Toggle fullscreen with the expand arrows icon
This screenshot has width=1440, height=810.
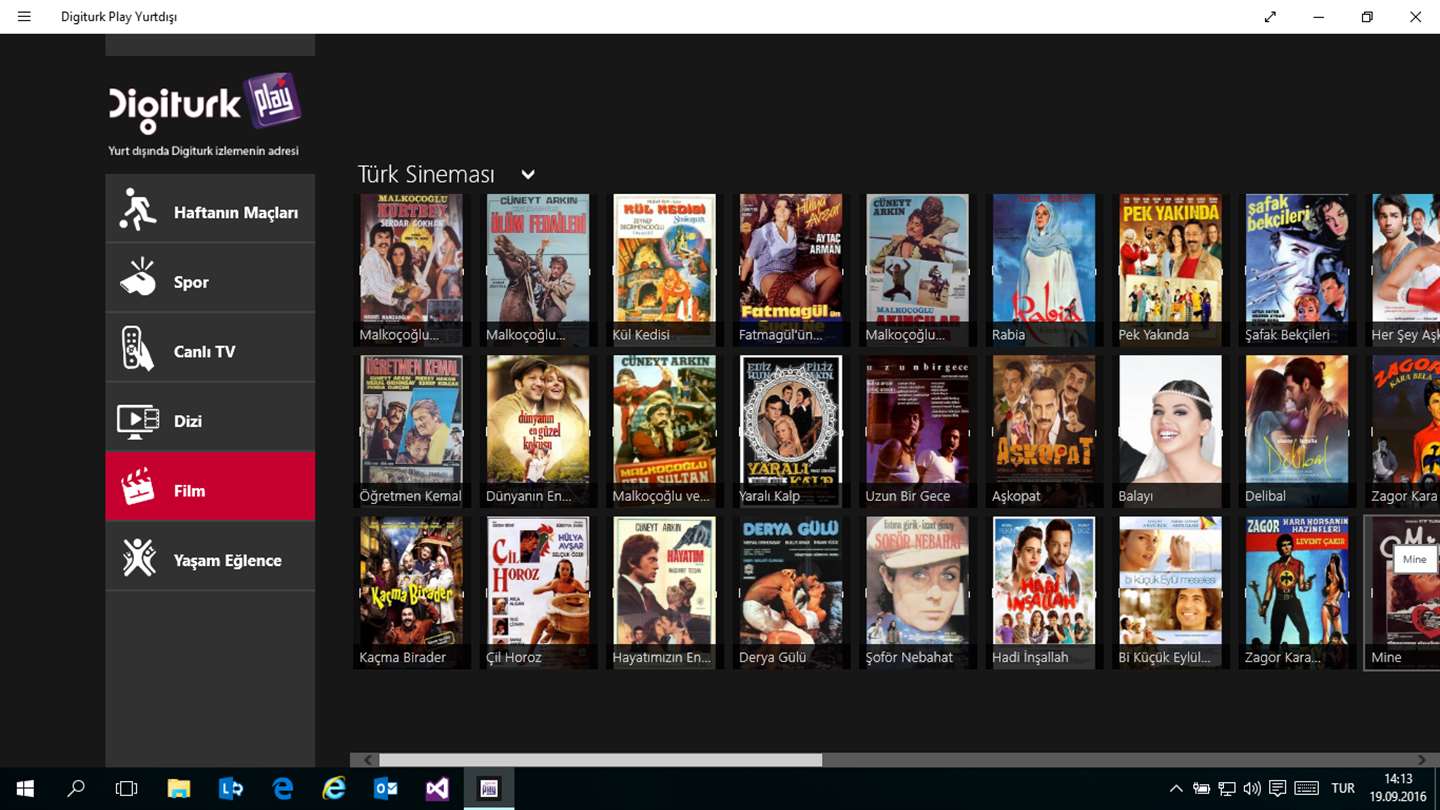1270,17
